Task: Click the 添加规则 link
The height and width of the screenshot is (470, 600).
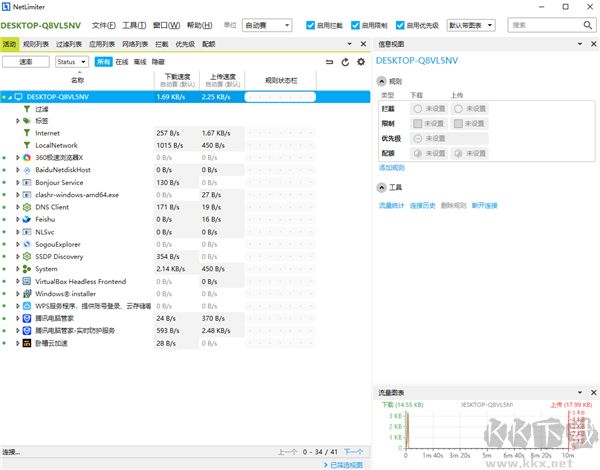Action: (391, 167)
